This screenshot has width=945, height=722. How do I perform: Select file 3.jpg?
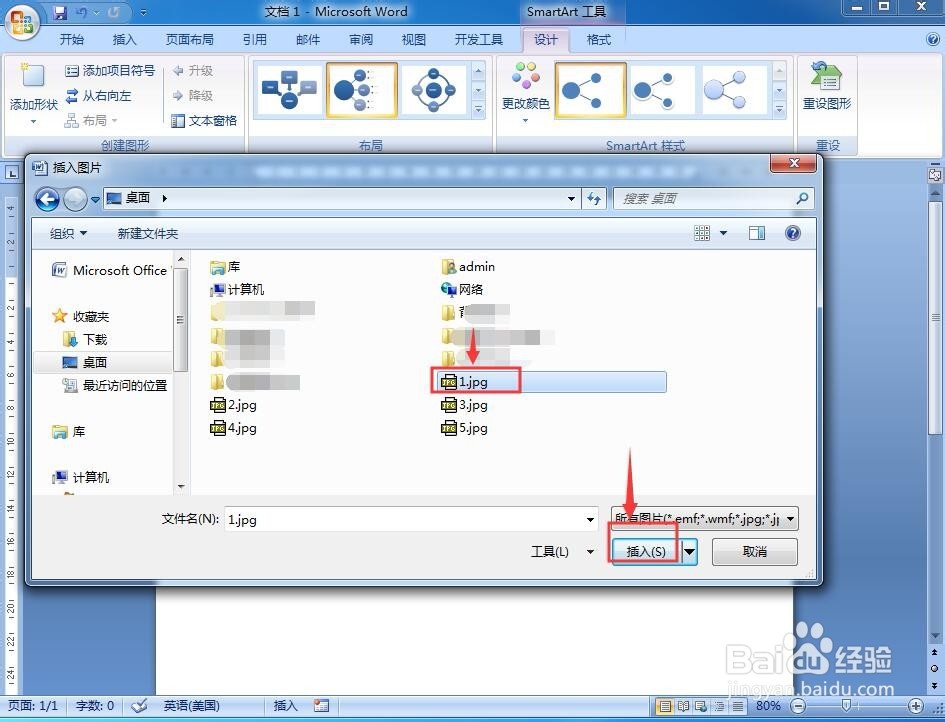(465, 404)
